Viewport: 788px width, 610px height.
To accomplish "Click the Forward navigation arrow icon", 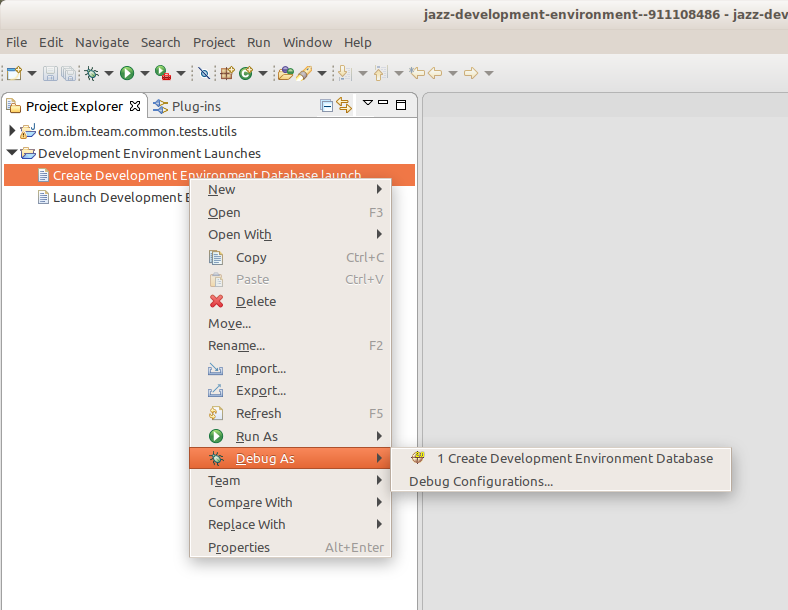I will tap(471, 73).
